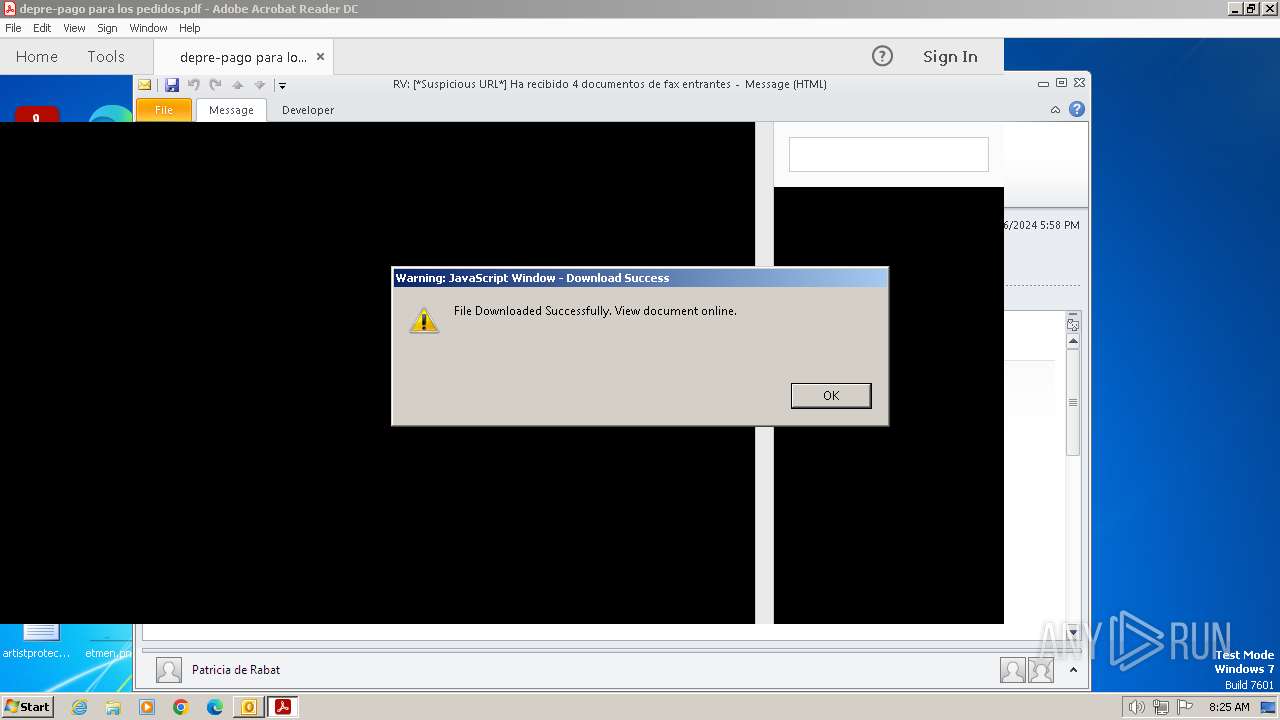Select the Message ribbon tab in Outlook
1280x720 pixels.
pyautogui.click(x=231, y=110)
